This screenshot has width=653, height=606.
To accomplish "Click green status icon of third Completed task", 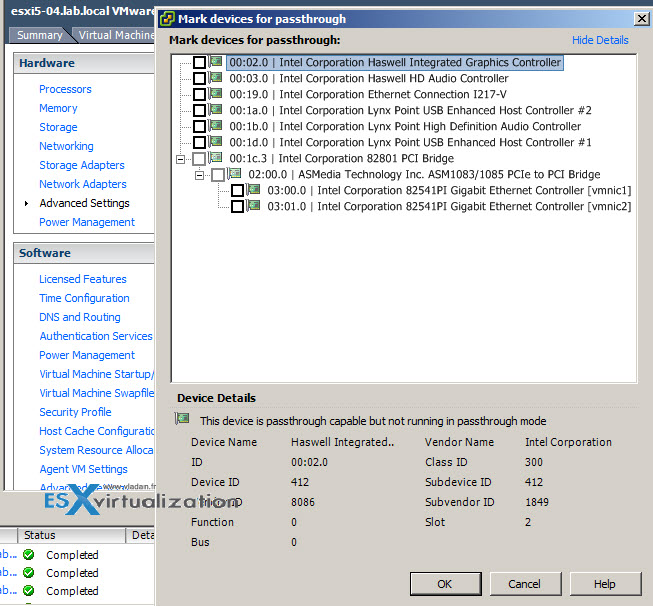I will 29,590.
